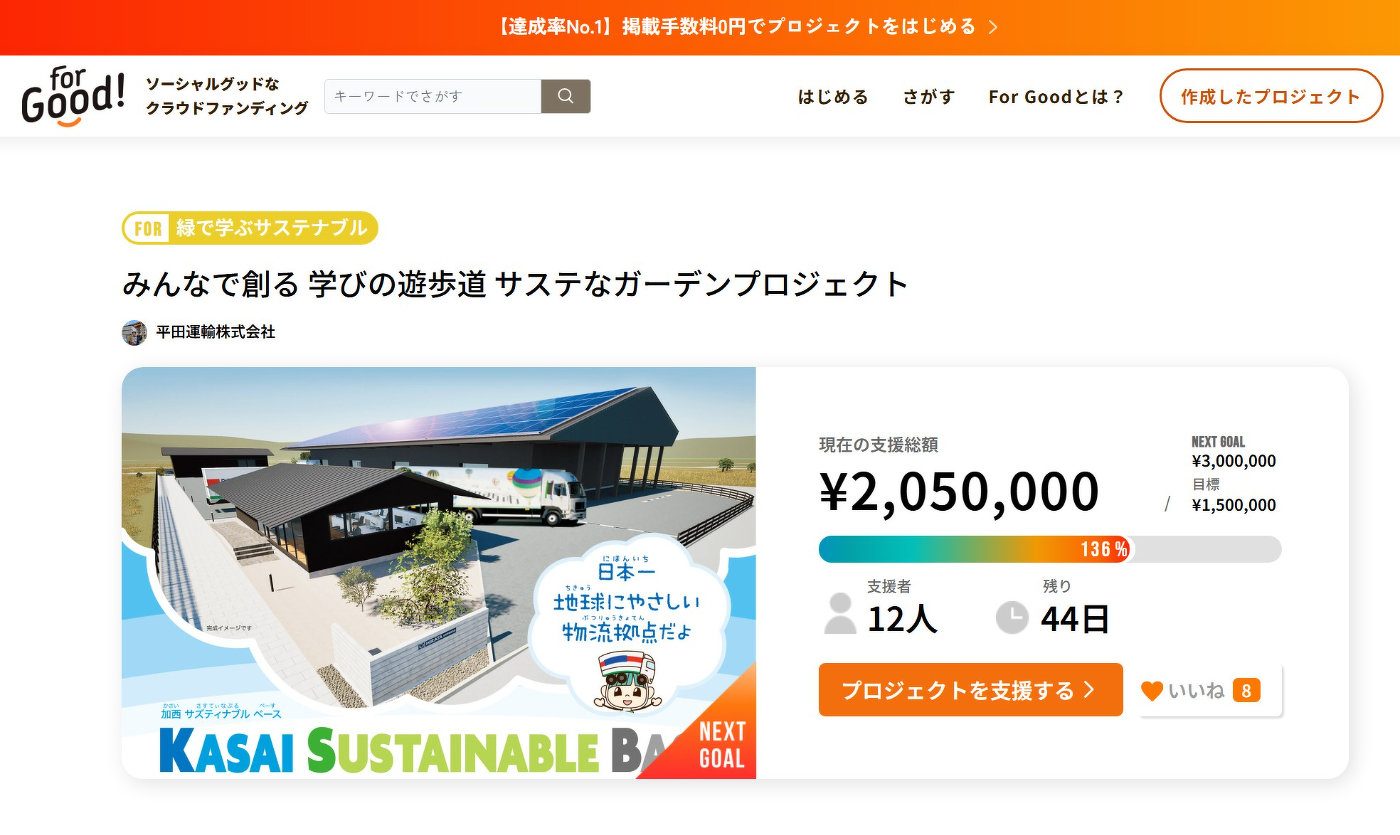Click the 平田運輸株式会社 avatar icon
The width and height of the screenshot is (1400, 835).
click(x=134, y=332)
